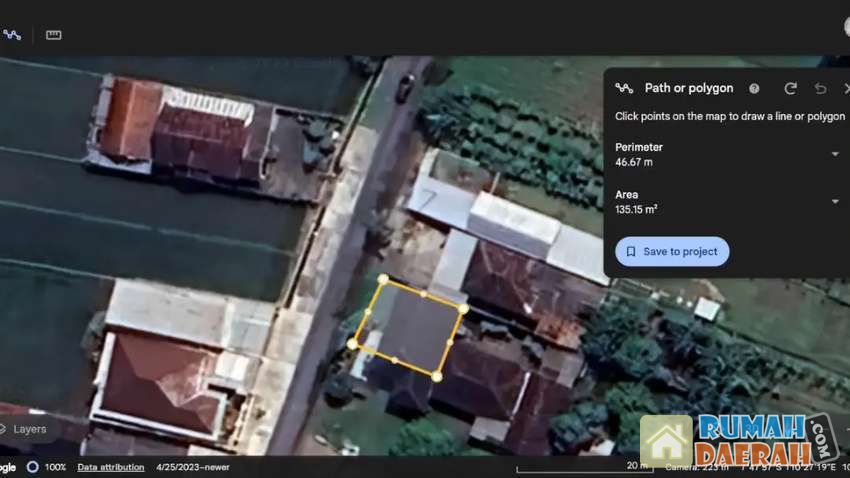Click the 4/25/2023 imagery date label
Screen dimensions: 850x478
(x=193, y=467)
